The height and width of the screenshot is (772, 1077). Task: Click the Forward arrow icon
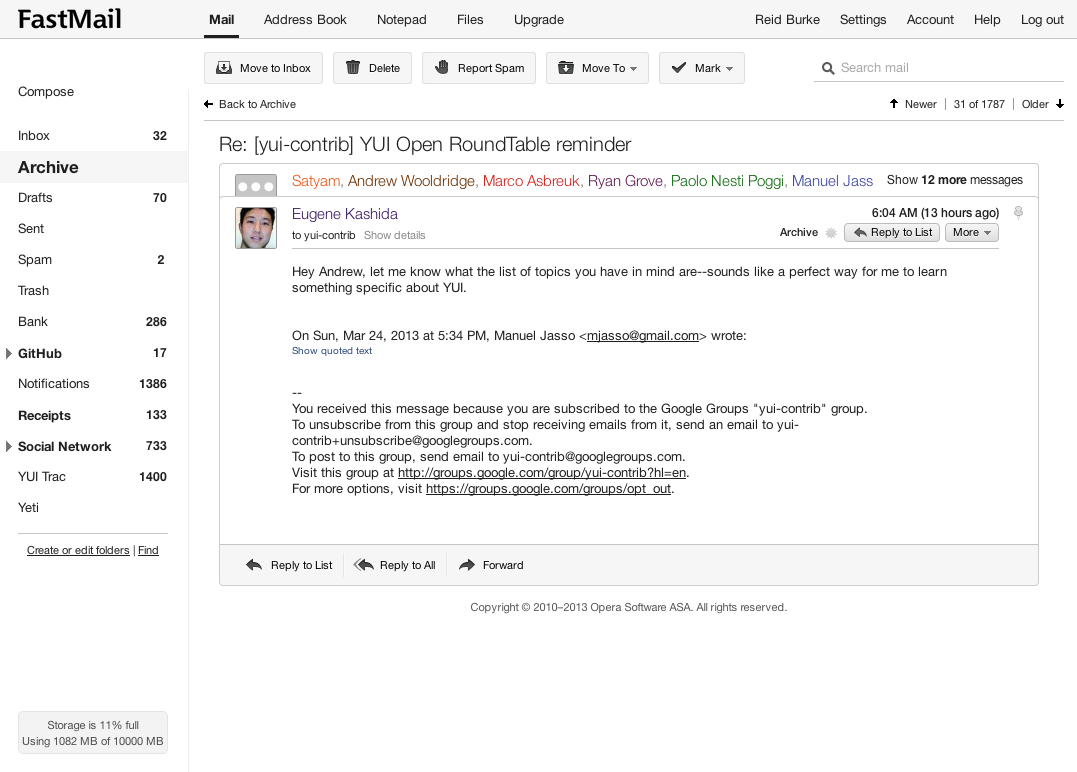(466, 565)
